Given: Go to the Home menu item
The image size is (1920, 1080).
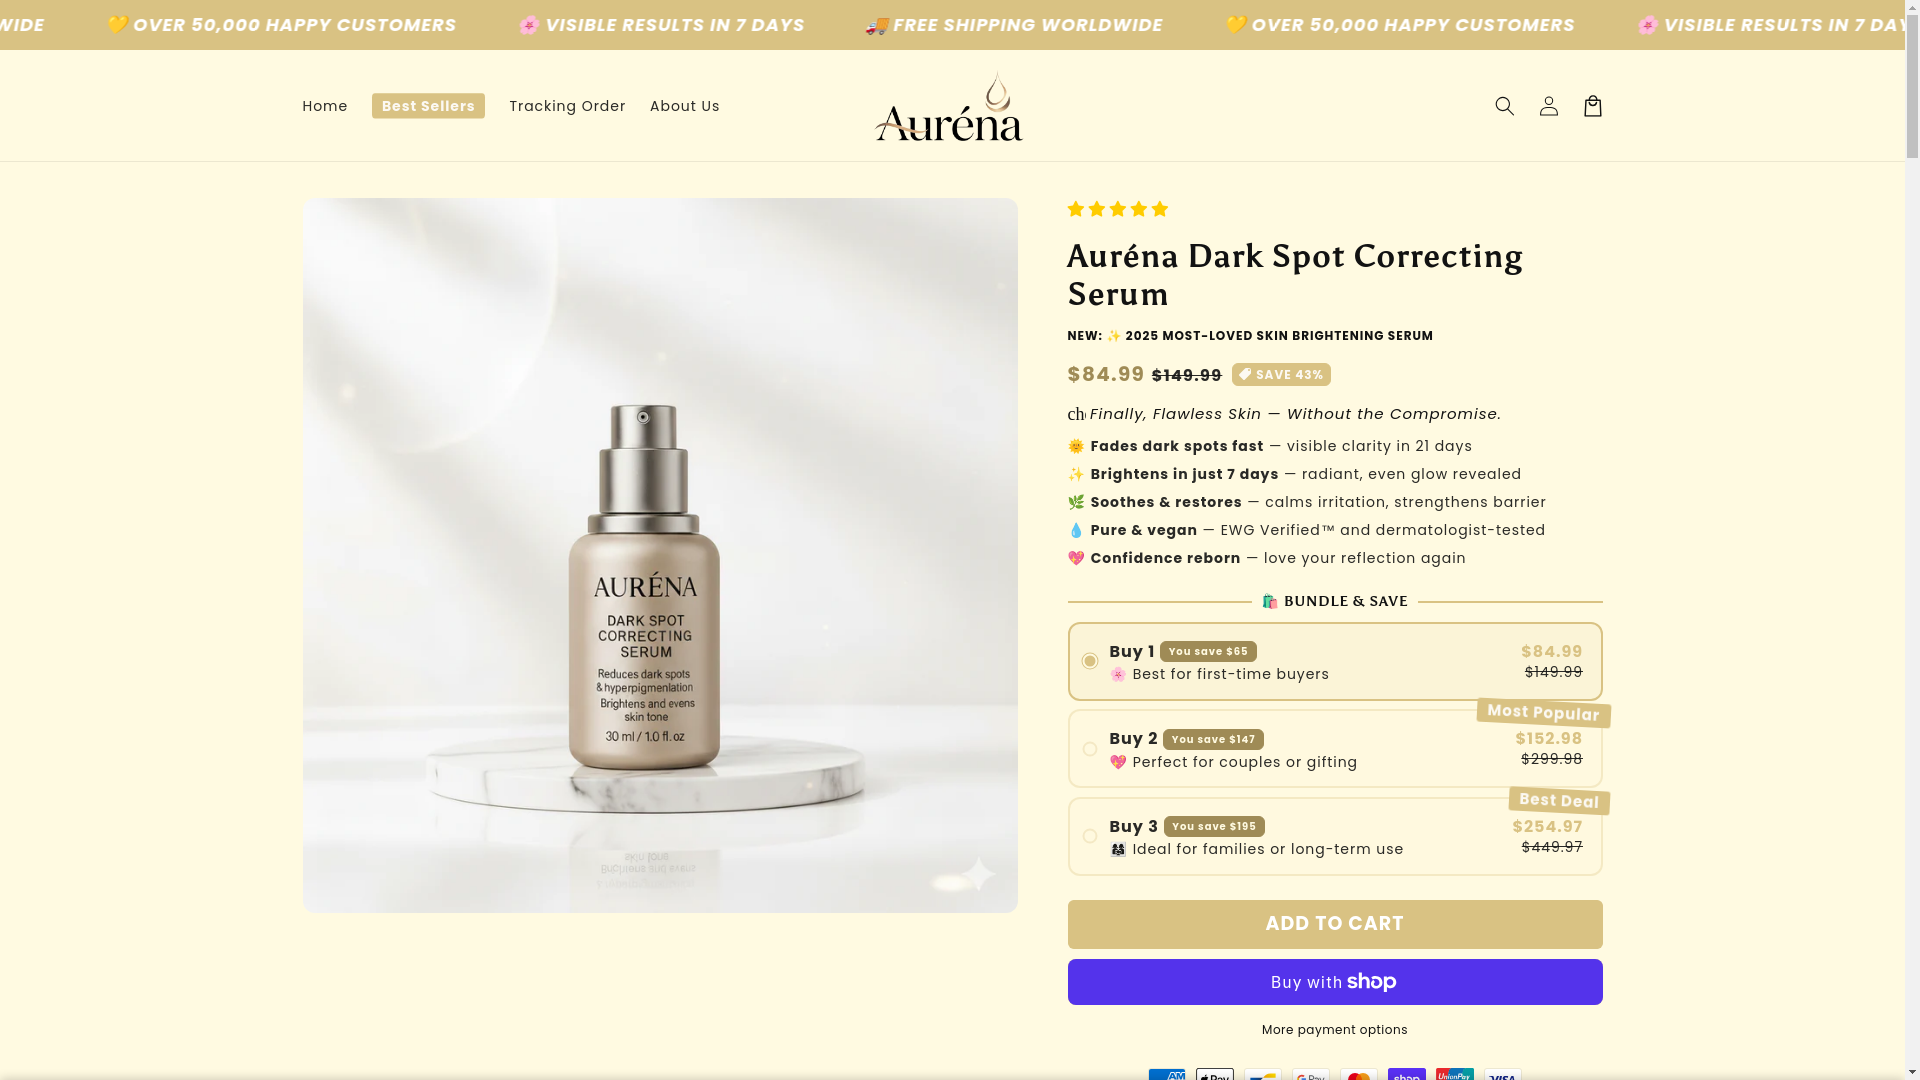Looking at the screenshot, I should 325,106.
